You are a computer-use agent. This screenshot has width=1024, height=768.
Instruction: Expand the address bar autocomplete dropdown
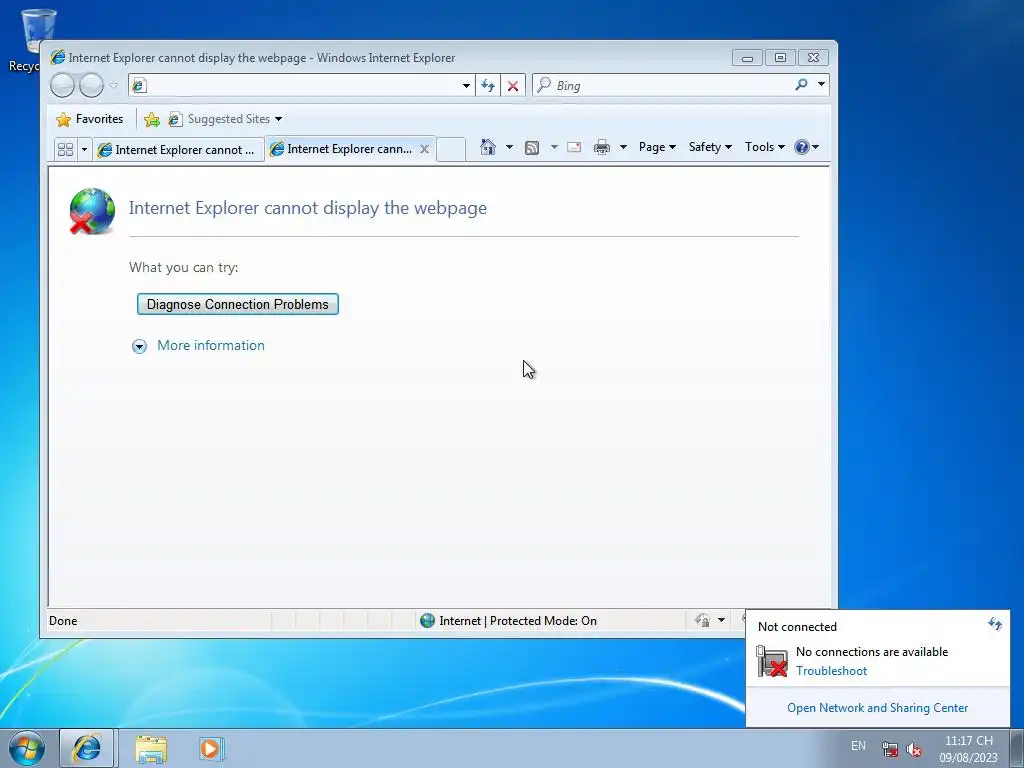click(466, 86)
